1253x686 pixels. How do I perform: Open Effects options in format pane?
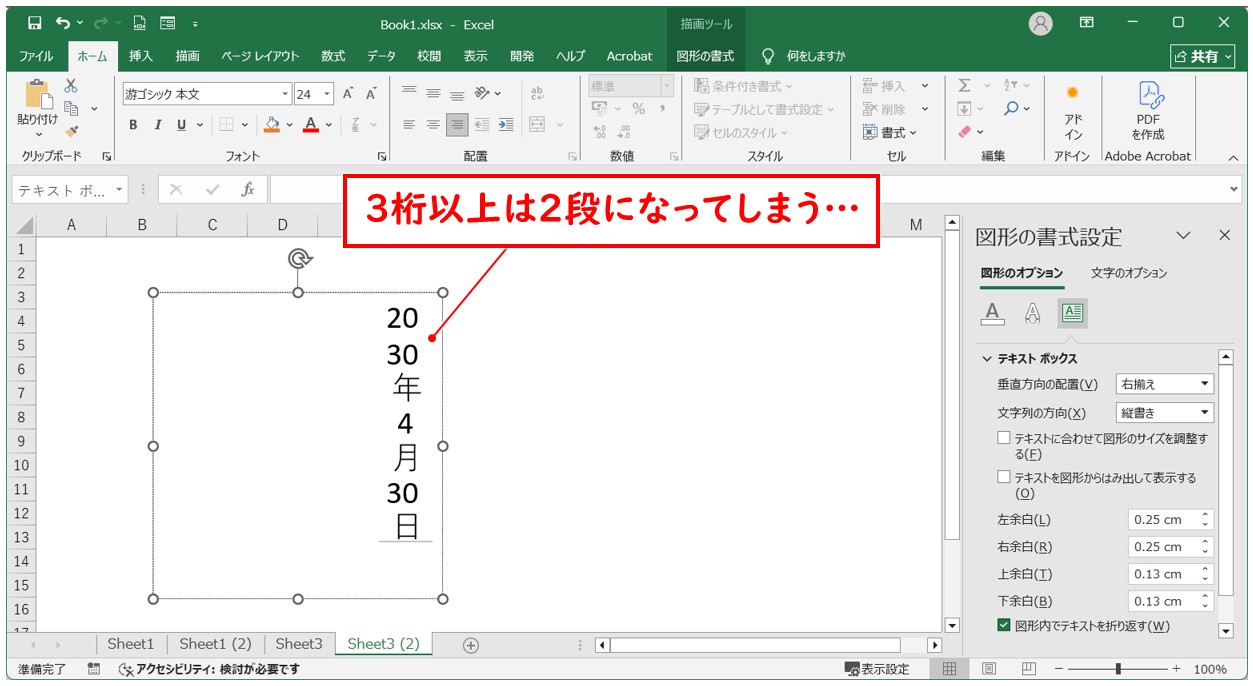1033,314
